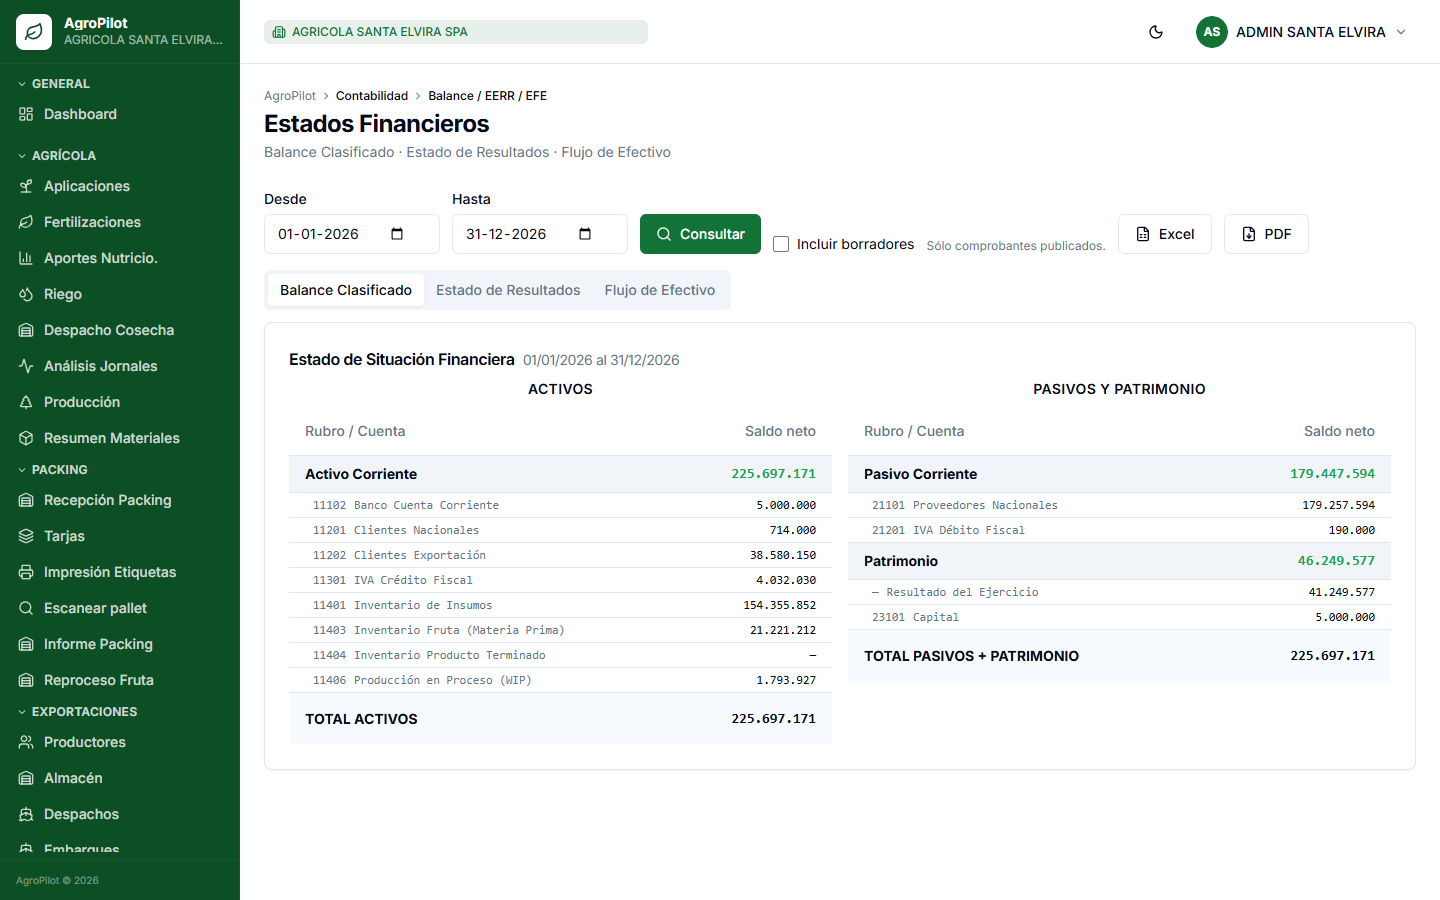
Task: Click Resultado del Ejercicio row
Action: point(1119,592)
